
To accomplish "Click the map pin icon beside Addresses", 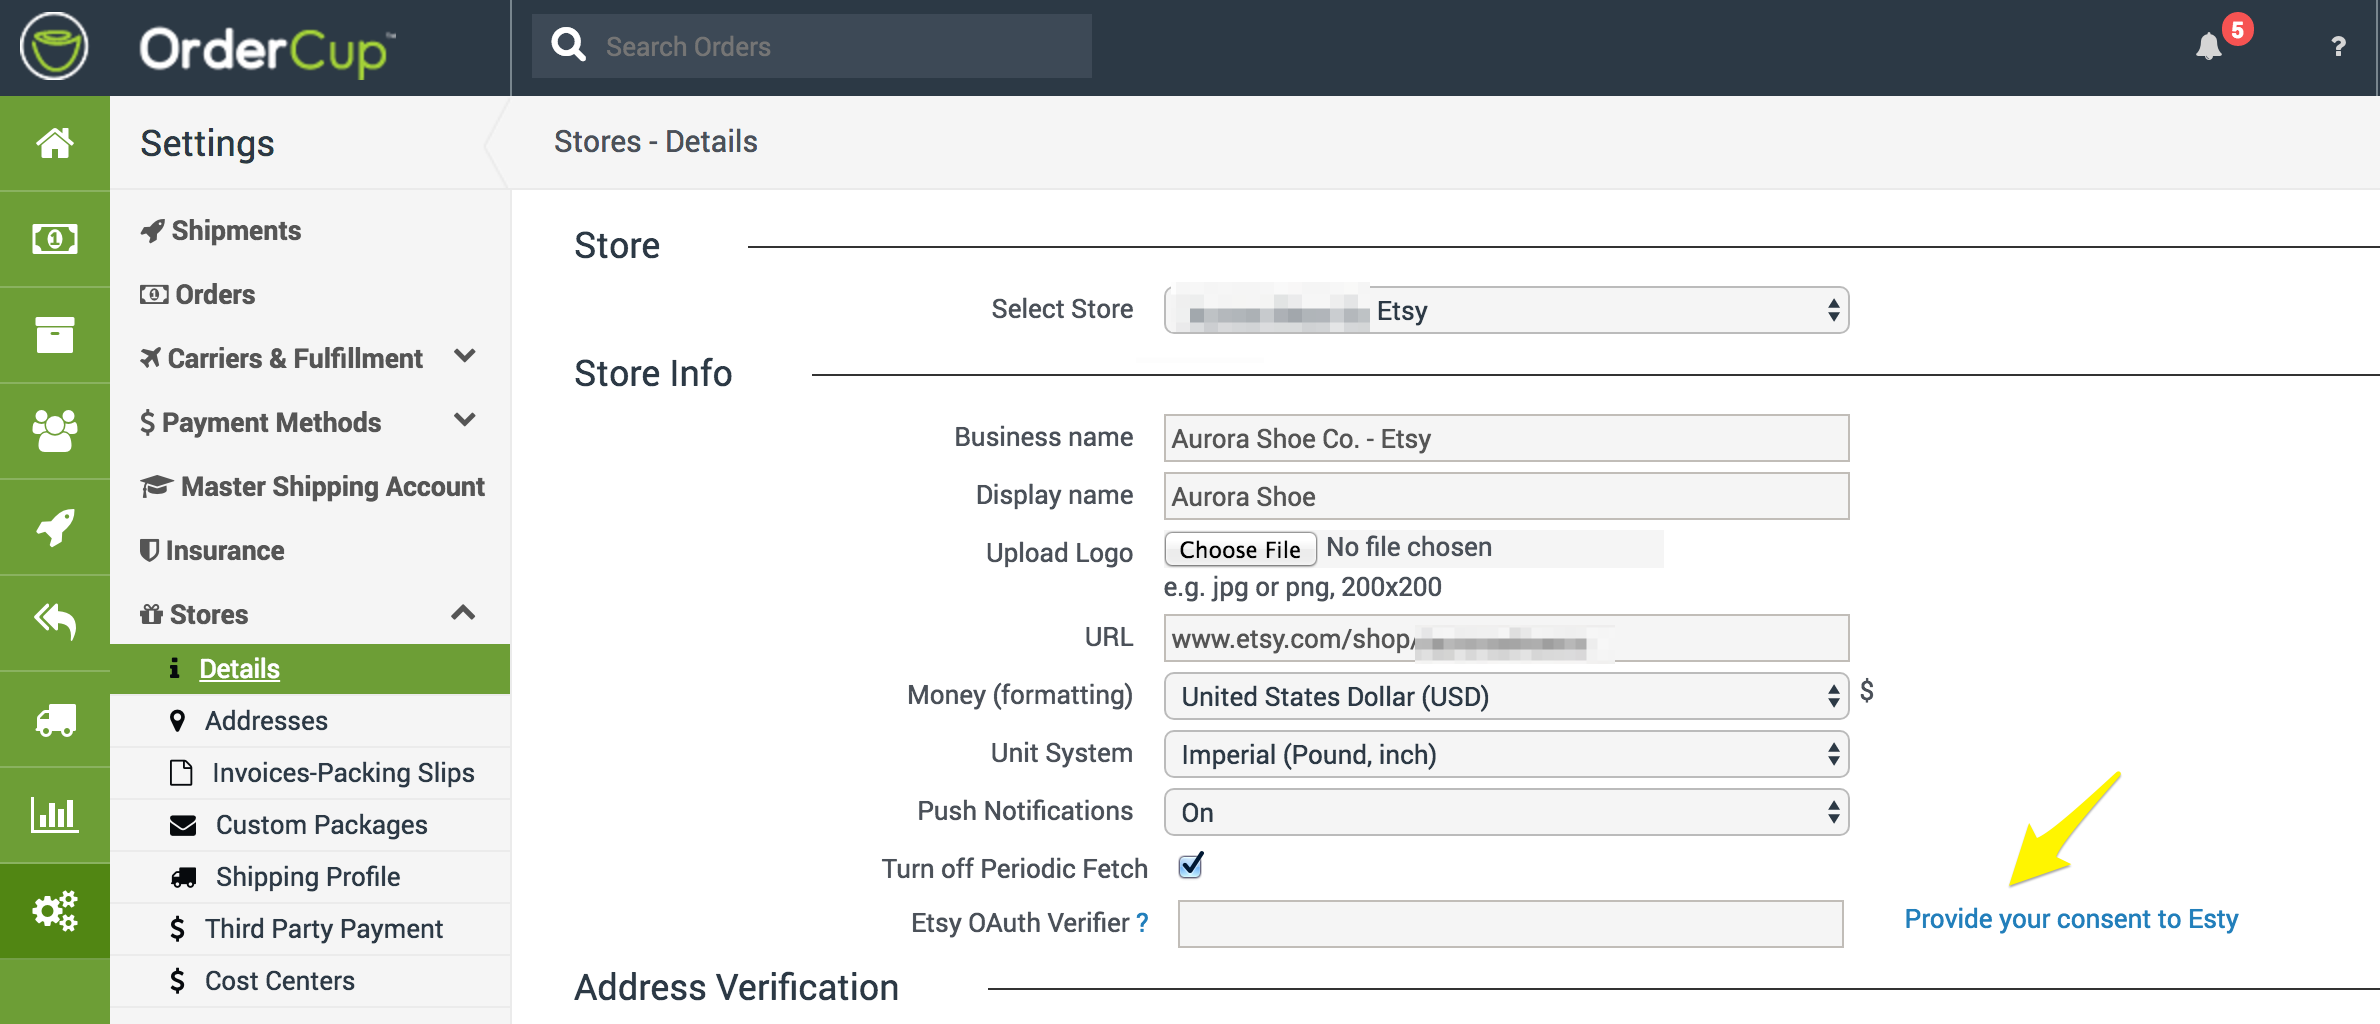I will click(177, 720).
